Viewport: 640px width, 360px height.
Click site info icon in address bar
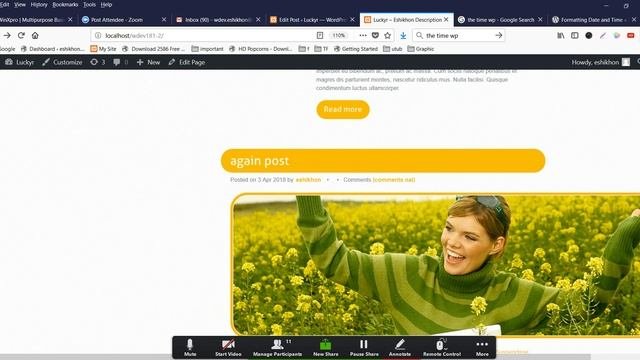tap(98, 36)
